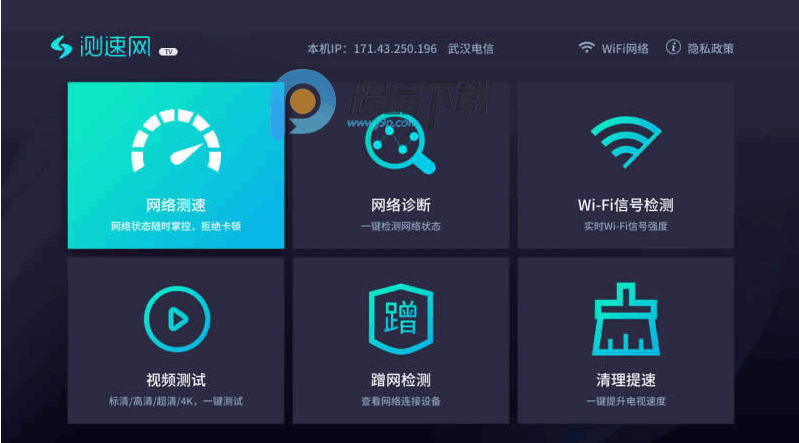The image size is (799, 443).
Task: Select the 清理提速 title text
Action: (626, 380)
